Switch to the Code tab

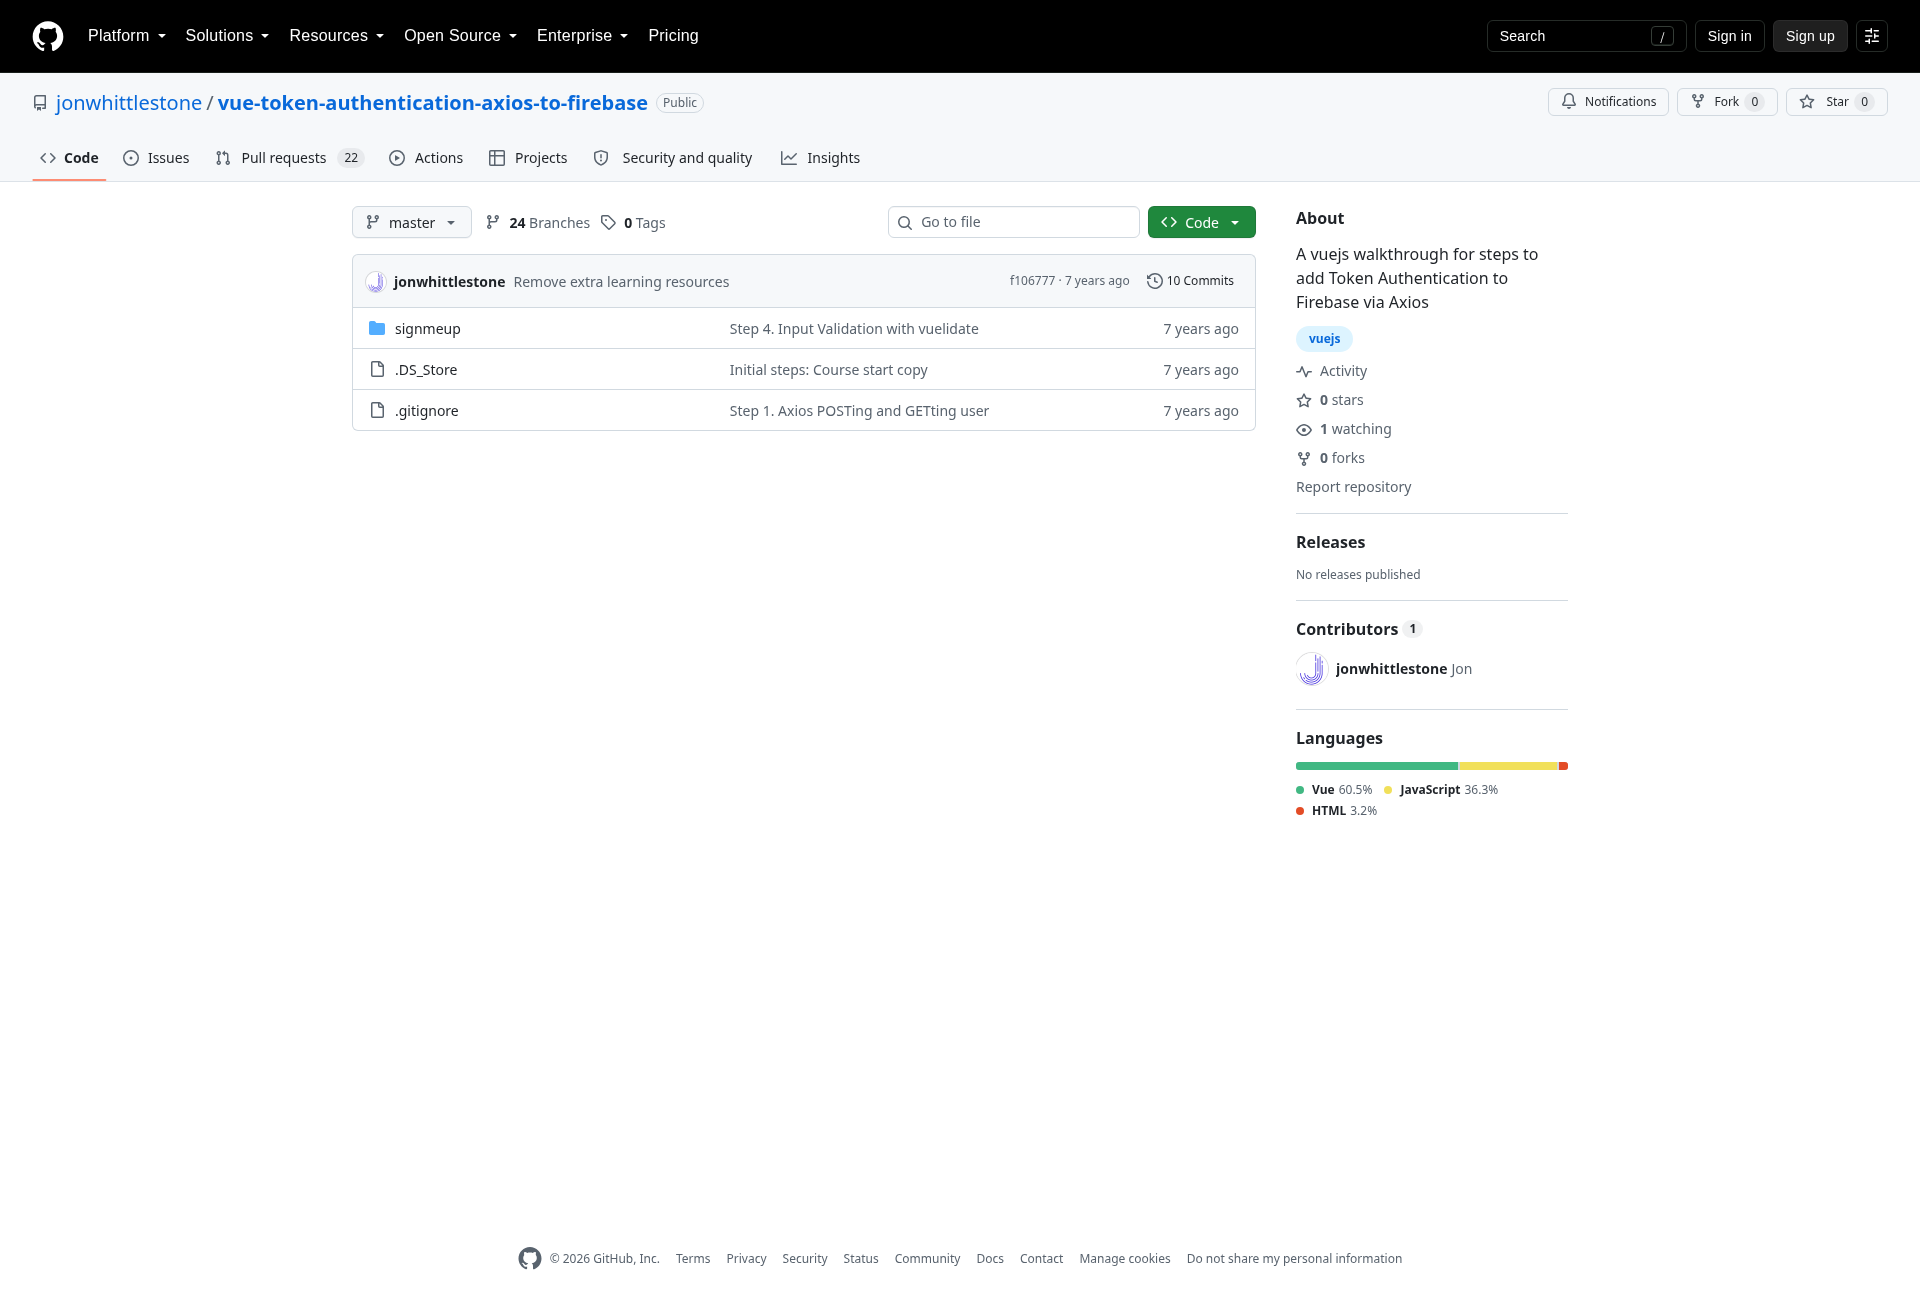pyautogui.click(x=69, y=158)
